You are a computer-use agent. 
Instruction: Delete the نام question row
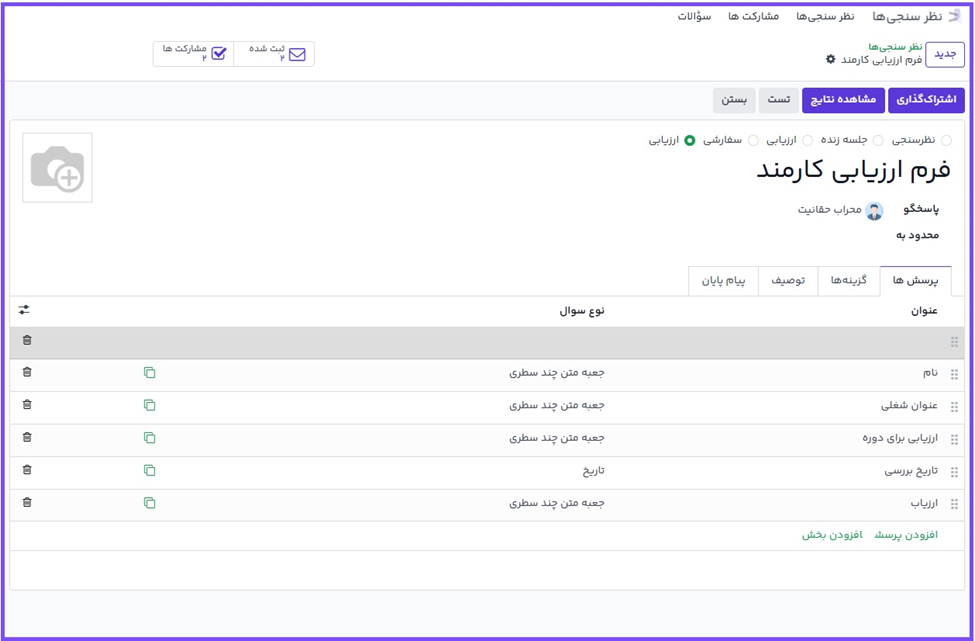click(x=27, y=373)
